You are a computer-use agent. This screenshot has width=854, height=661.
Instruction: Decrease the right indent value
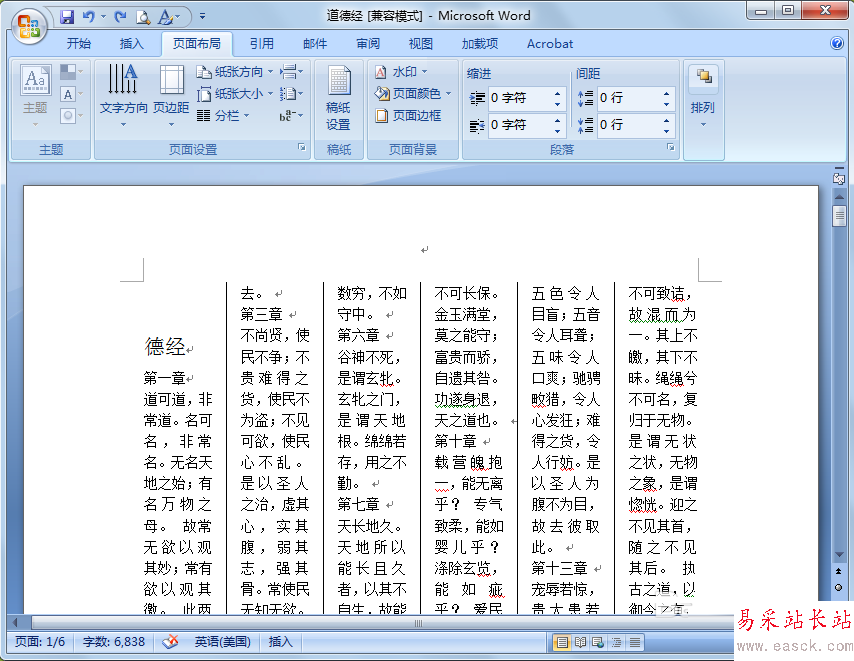point(558,131)
